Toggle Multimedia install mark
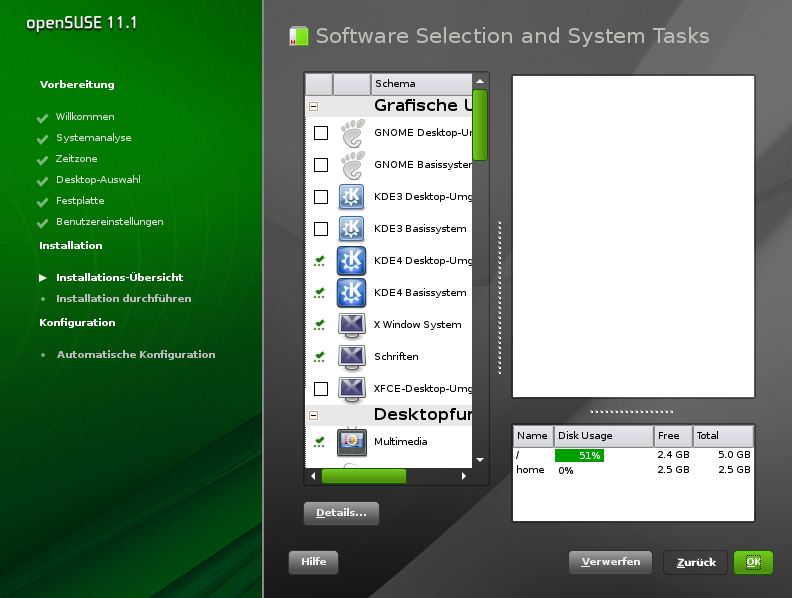 pos(319,441)
